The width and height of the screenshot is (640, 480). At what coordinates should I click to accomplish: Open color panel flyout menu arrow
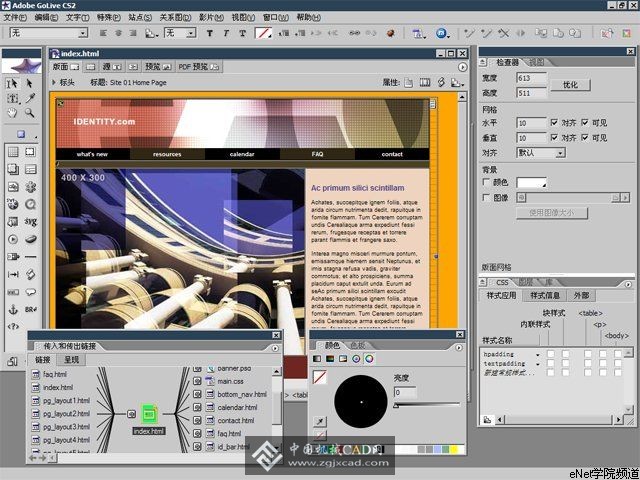[459, 348]
